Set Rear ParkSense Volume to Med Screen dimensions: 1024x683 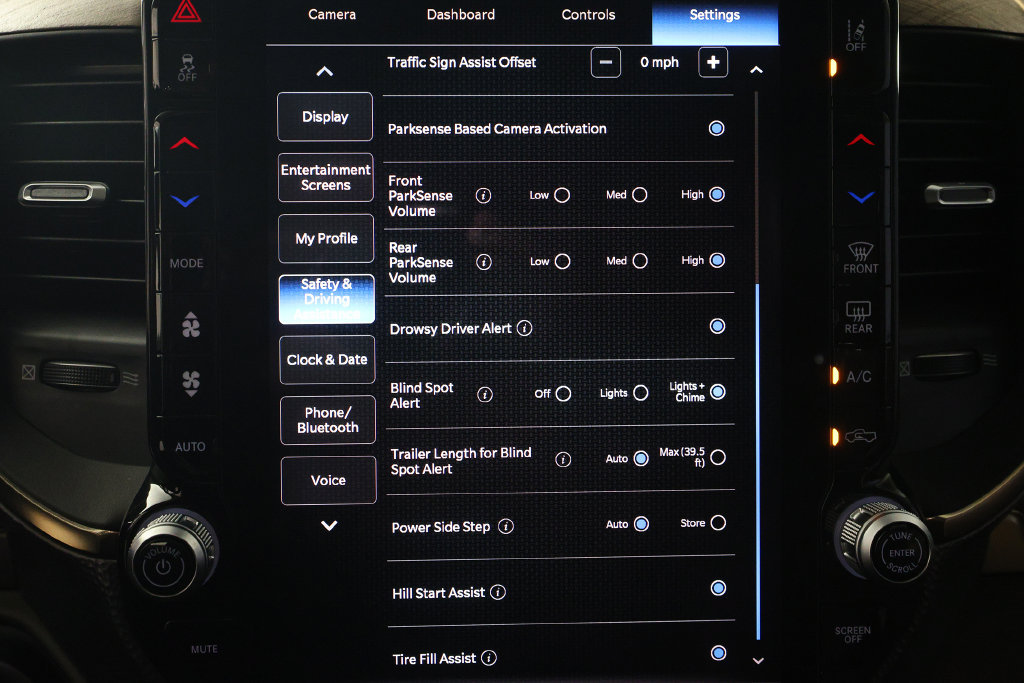pos(640,261)
